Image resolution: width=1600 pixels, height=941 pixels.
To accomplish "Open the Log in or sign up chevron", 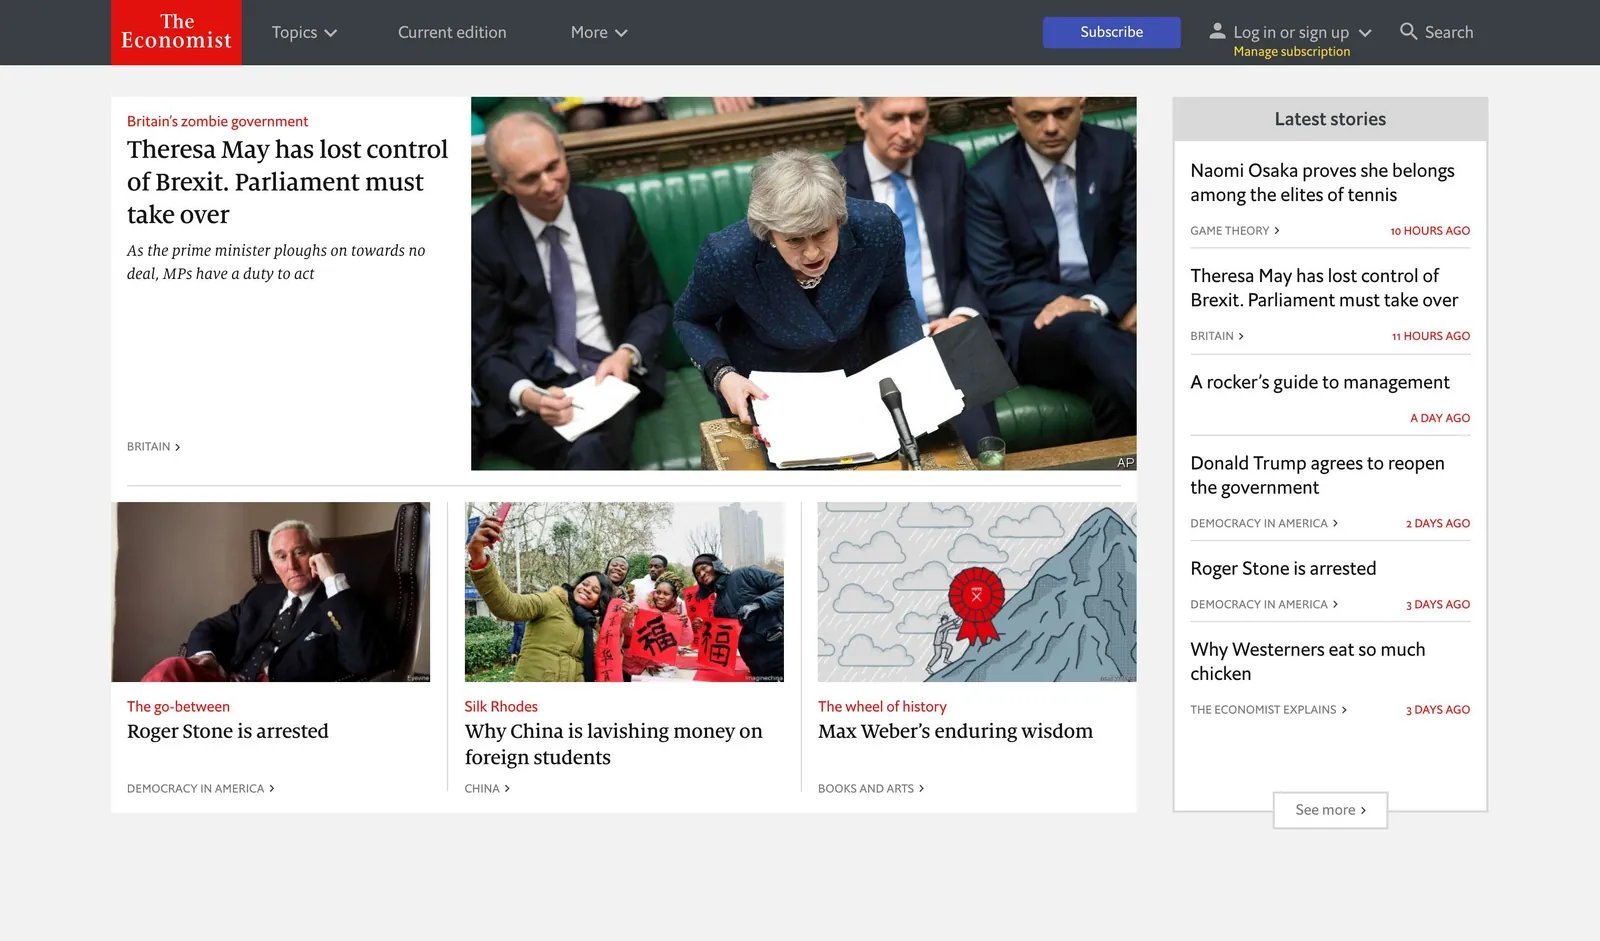I will click(x=1365, y=33).
